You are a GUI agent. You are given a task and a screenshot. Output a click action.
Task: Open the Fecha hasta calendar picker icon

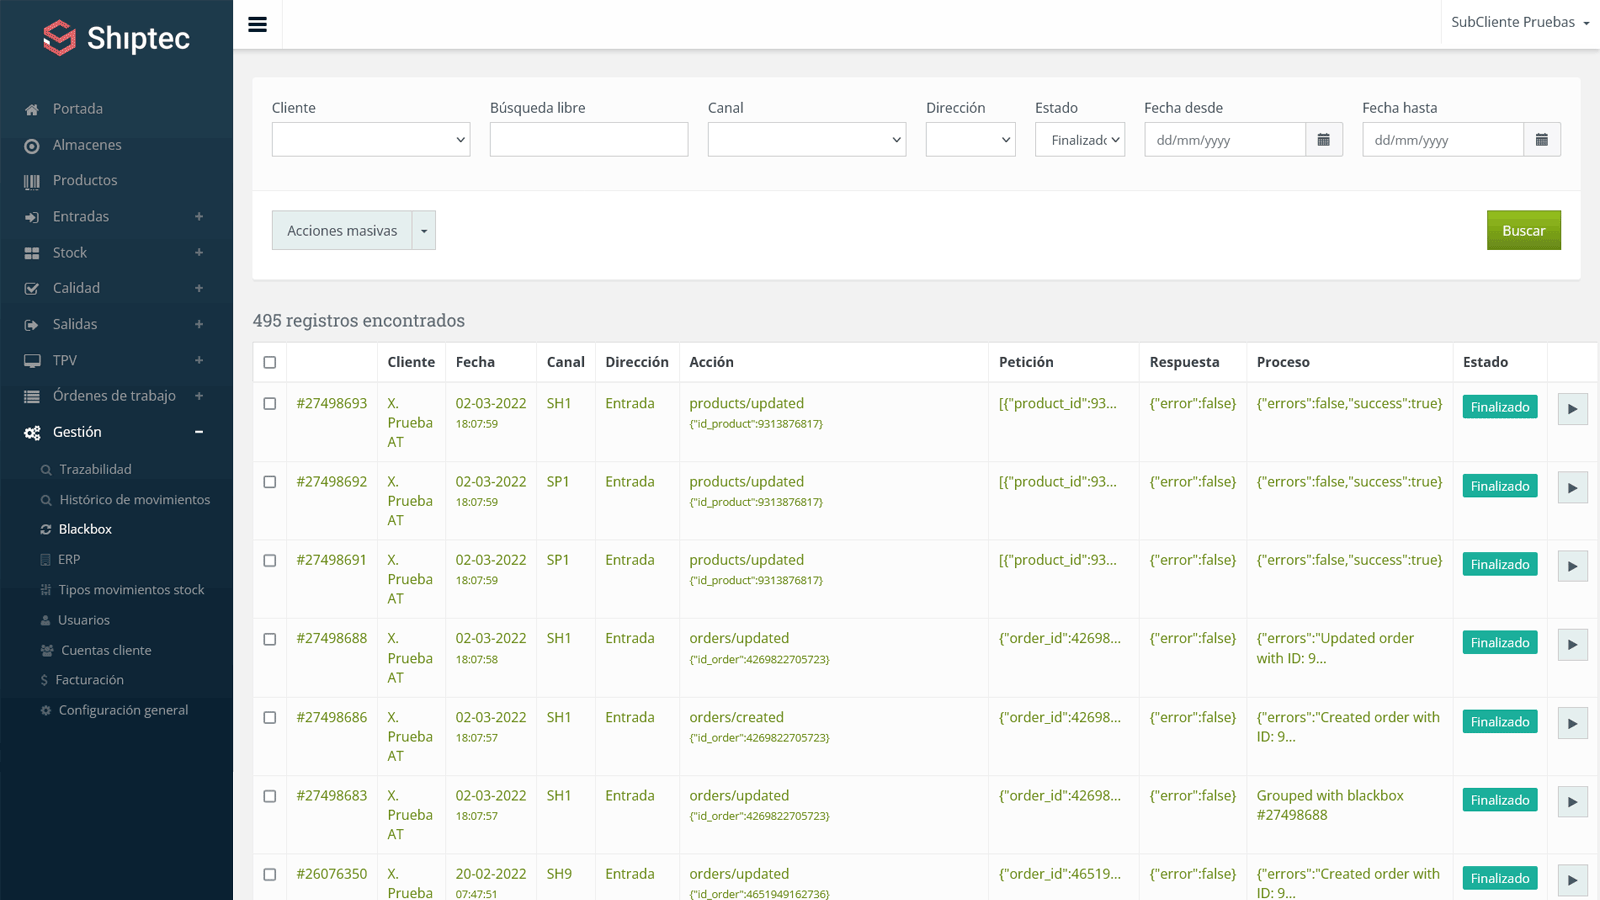(x=1541, y=140)
